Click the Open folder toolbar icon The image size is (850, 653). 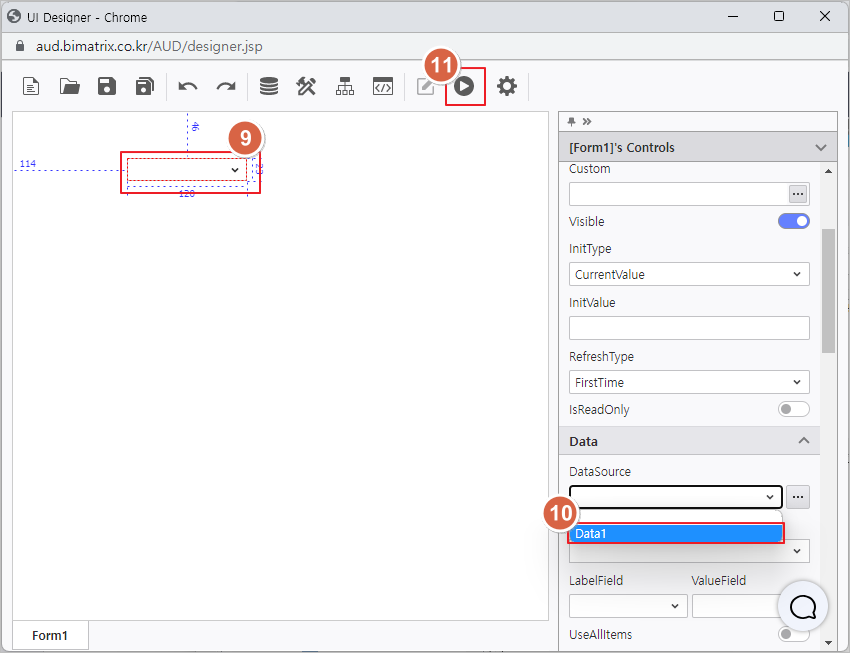pyautogui.click(x=69, y=87)
